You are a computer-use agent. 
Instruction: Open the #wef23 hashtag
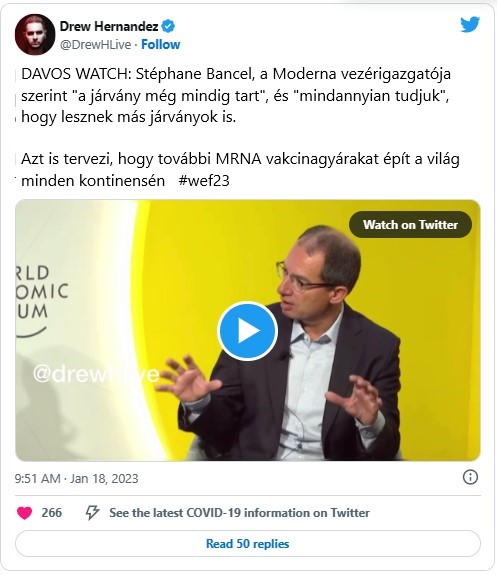point(204,180)
